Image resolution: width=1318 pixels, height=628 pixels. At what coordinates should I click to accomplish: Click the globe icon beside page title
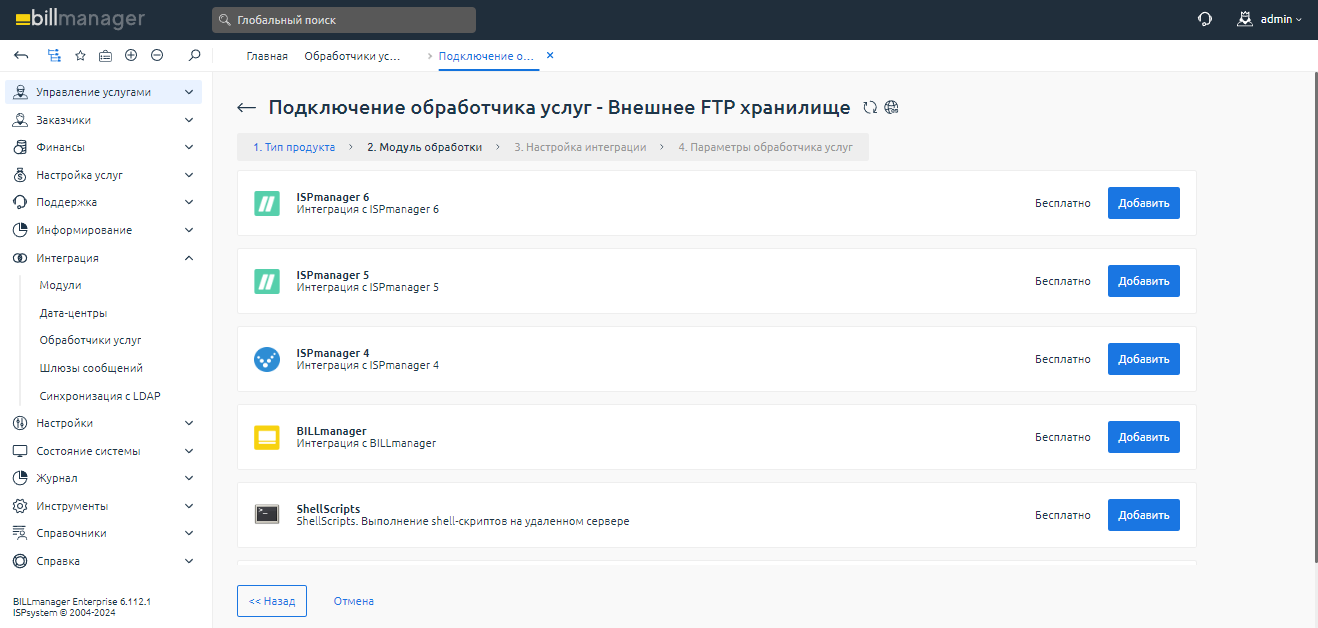[892, 108]
